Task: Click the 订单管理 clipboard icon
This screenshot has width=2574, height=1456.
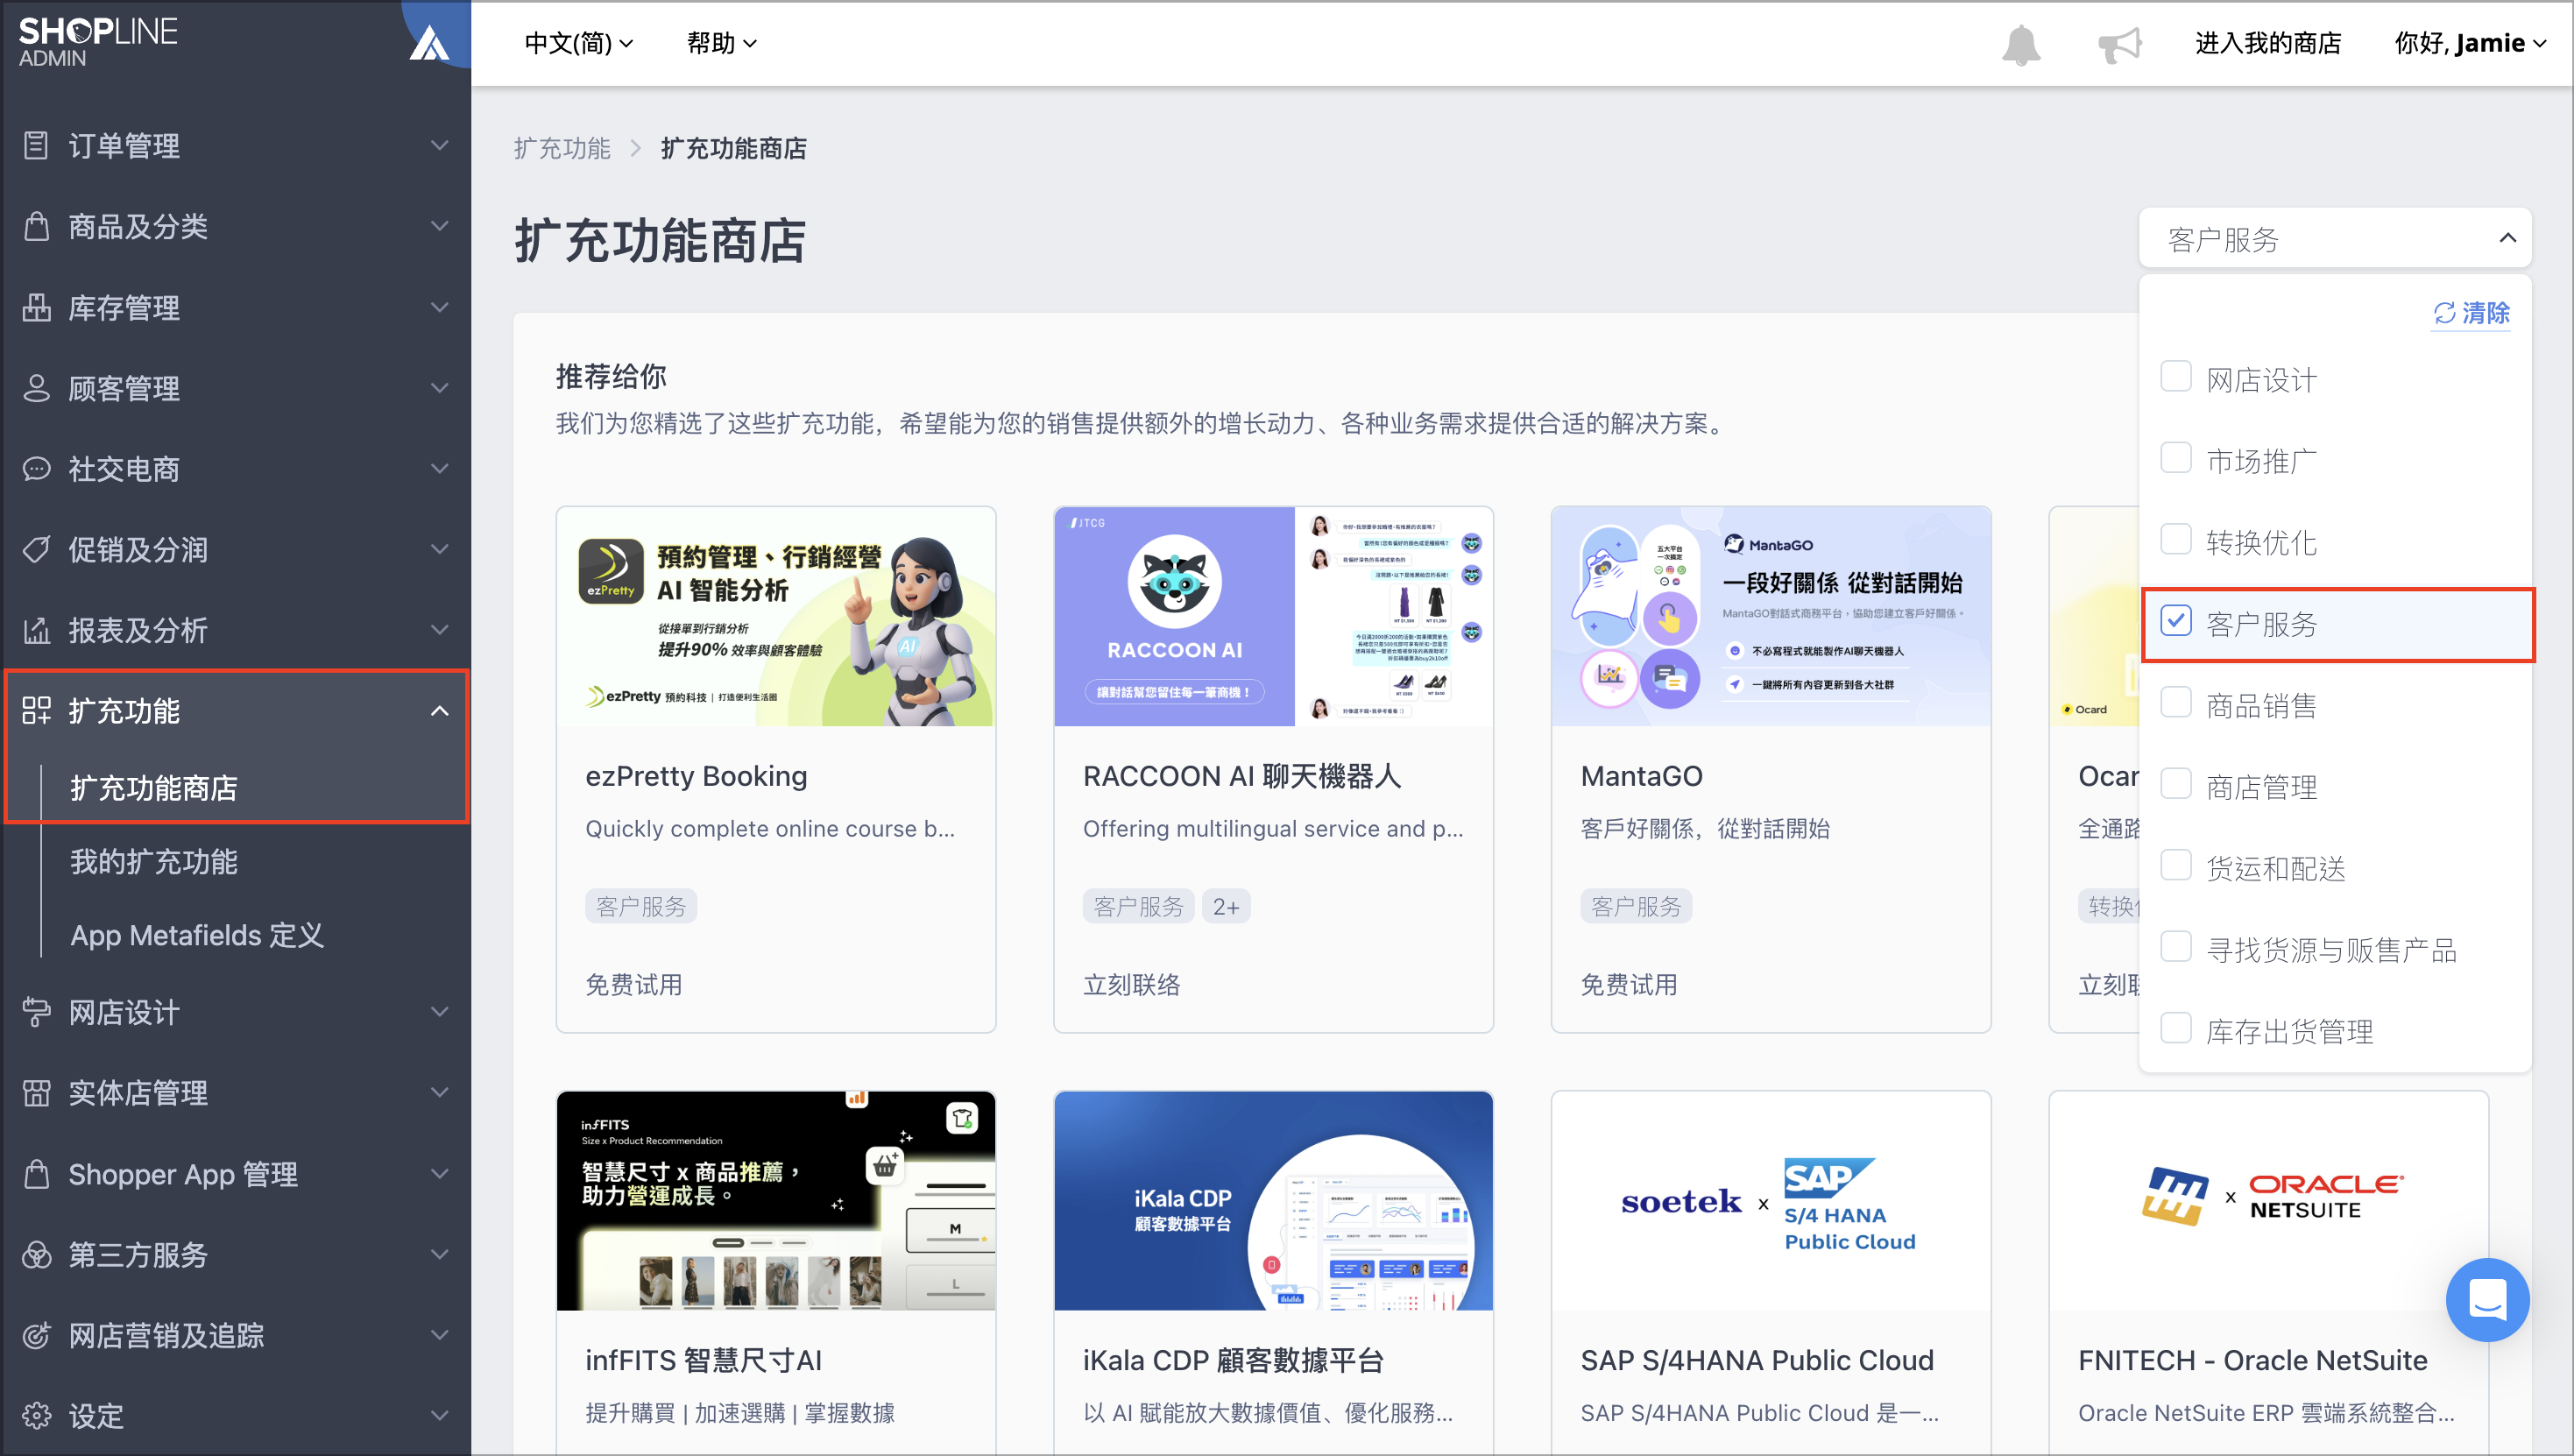Action: click(36, 146)
